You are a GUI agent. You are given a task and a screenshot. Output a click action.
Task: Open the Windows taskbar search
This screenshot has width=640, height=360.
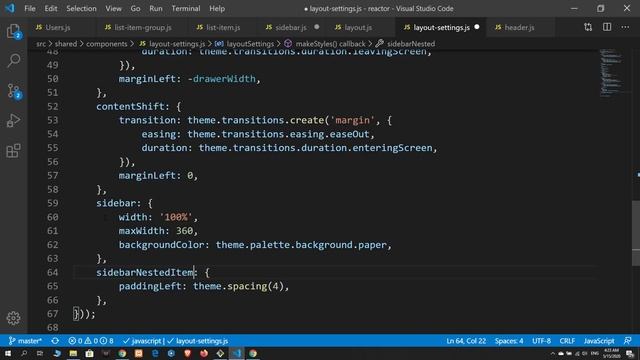[24, 353]
